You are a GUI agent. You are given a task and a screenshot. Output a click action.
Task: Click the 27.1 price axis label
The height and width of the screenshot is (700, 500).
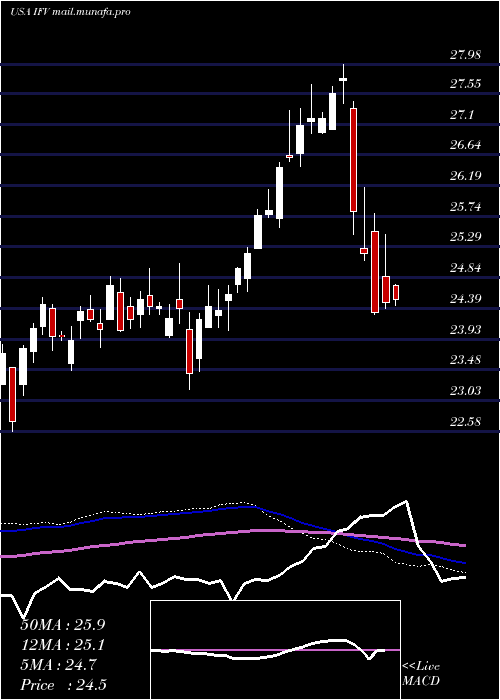tap(462, 115)
